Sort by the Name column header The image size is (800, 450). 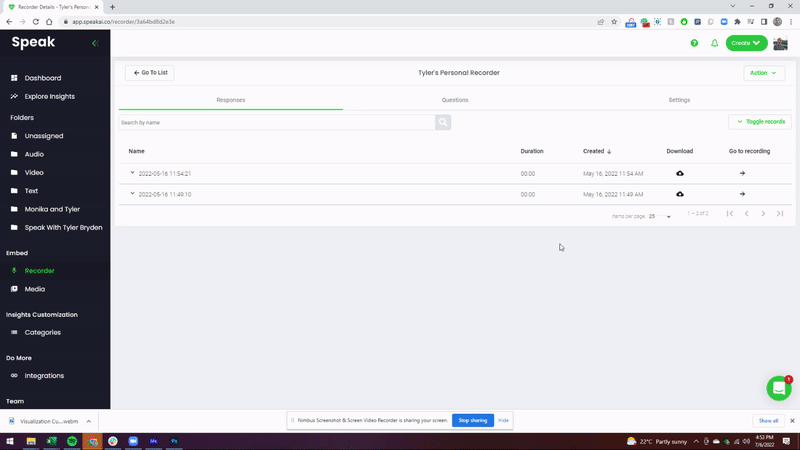tap(136, 151)
